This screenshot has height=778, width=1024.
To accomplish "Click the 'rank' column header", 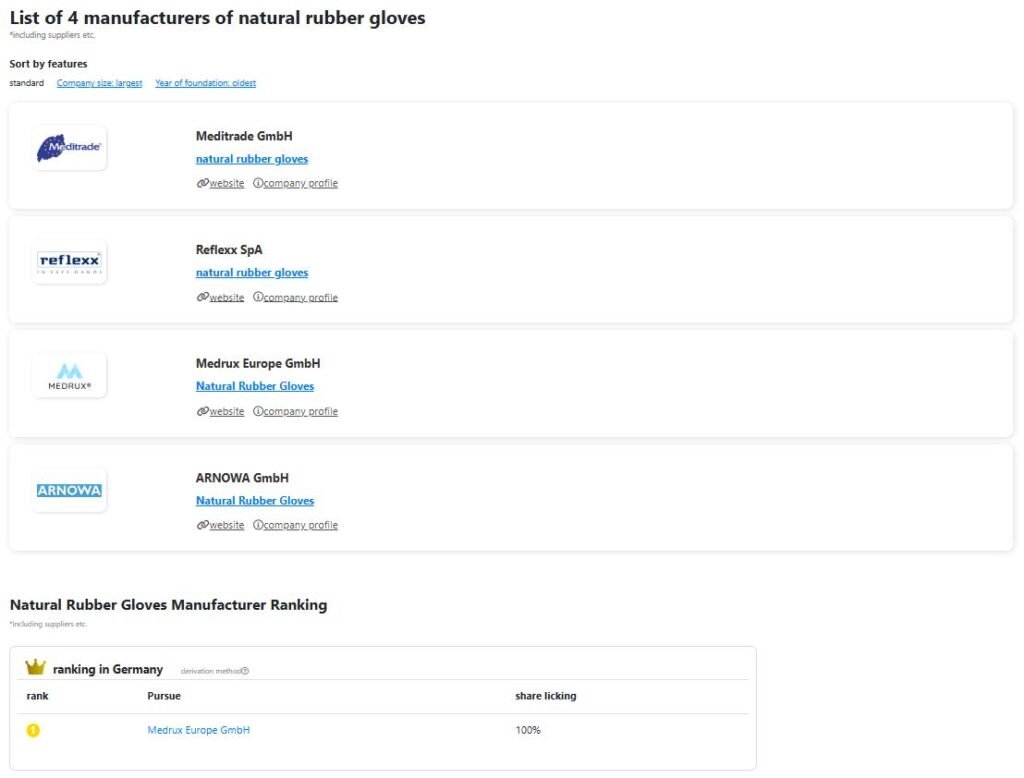I will click(37, 696).
